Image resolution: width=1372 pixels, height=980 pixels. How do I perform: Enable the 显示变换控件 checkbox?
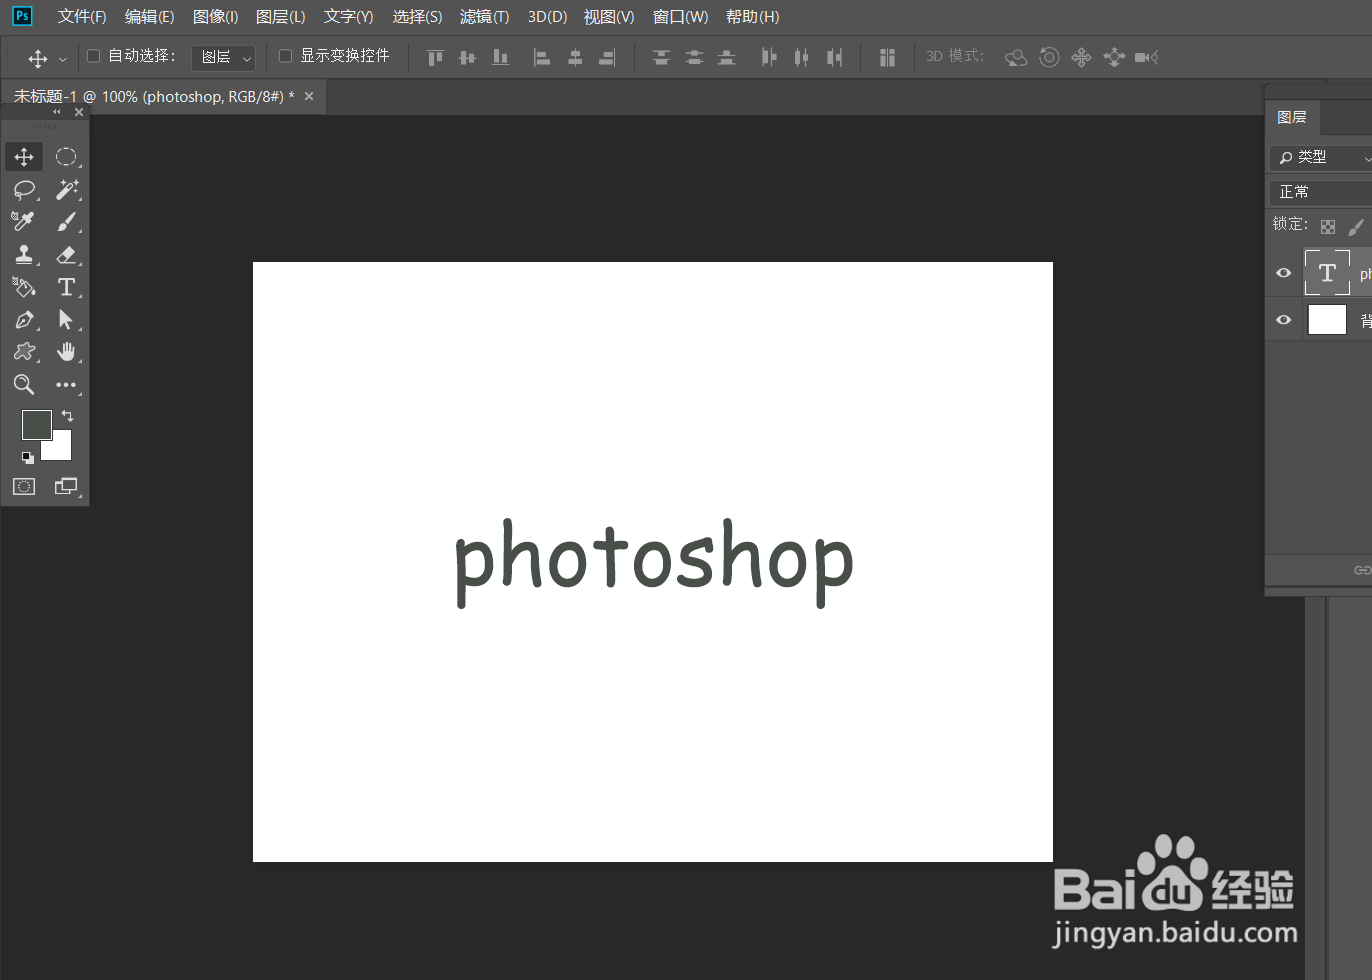click(285, 56)
